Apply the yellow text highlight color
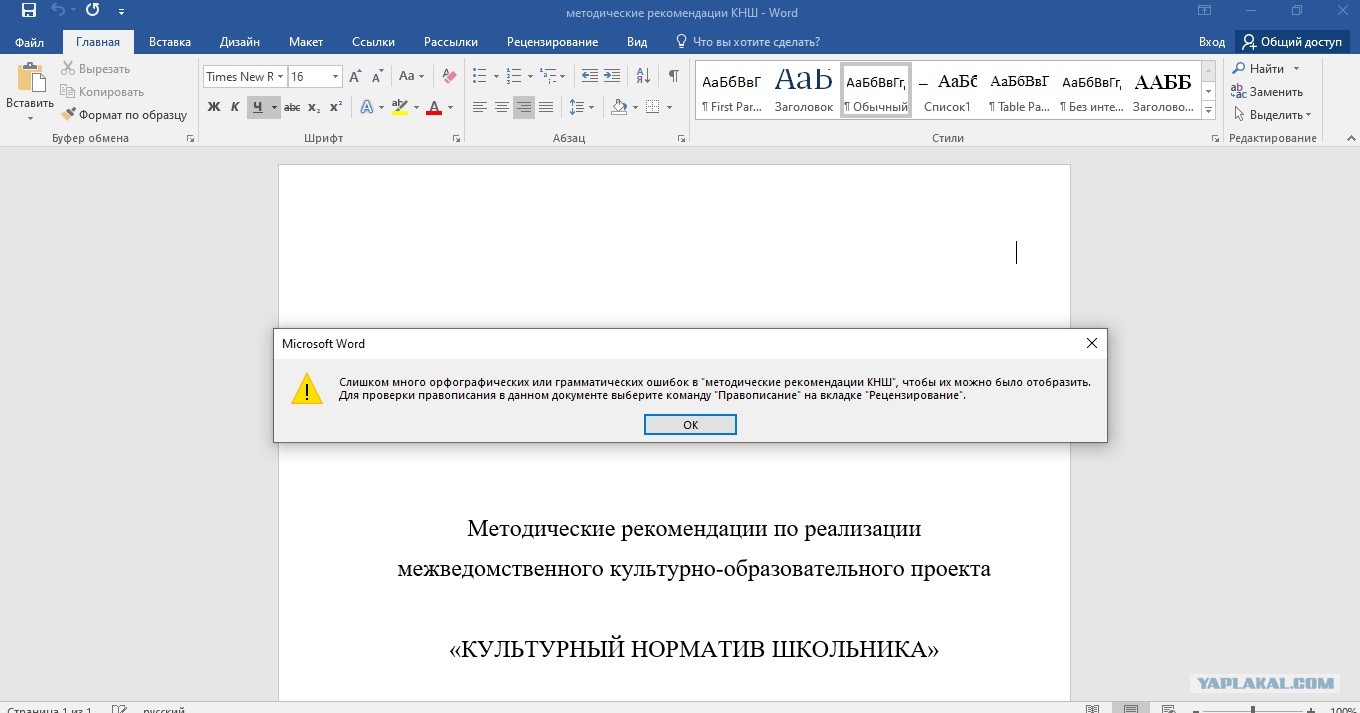The image size is (1360, 713). (x=400, y=107)
